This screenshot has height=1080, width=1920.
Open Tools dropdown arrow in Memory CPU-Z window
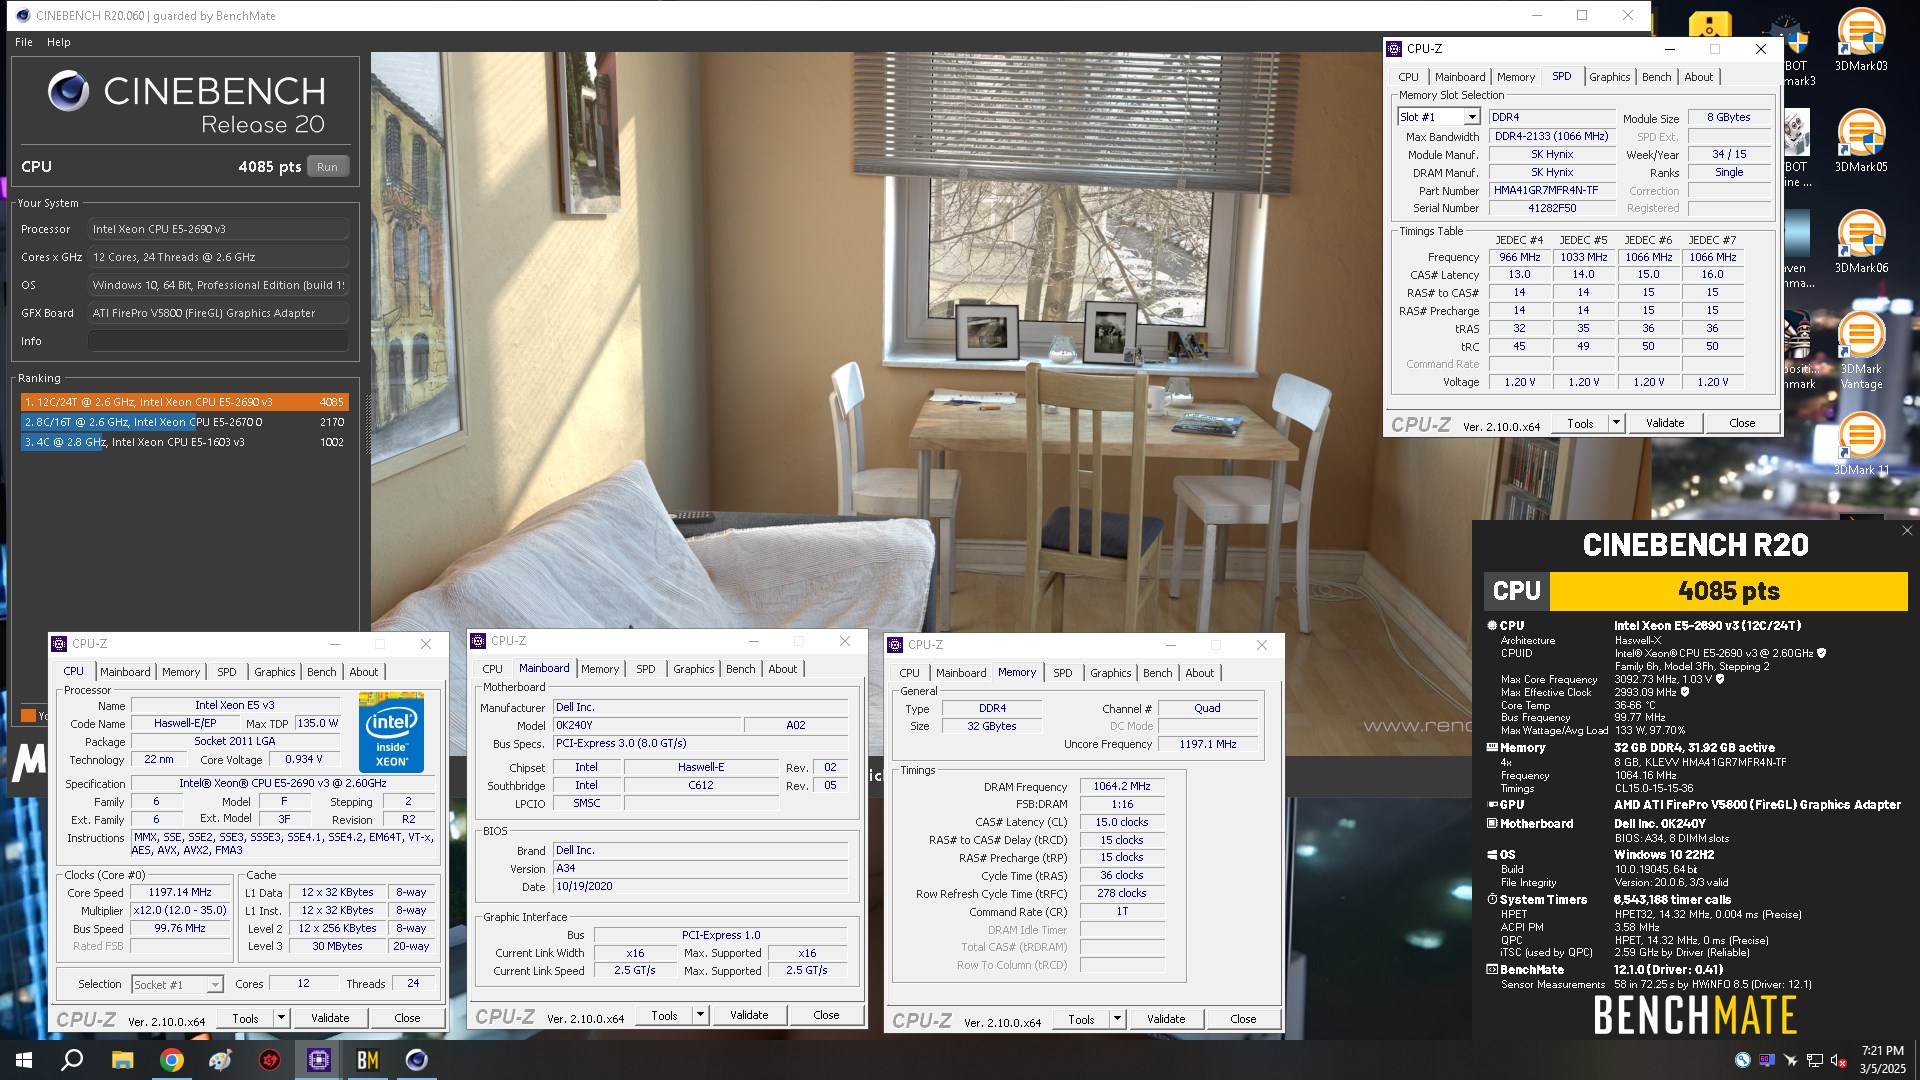click(1117, 1019)
